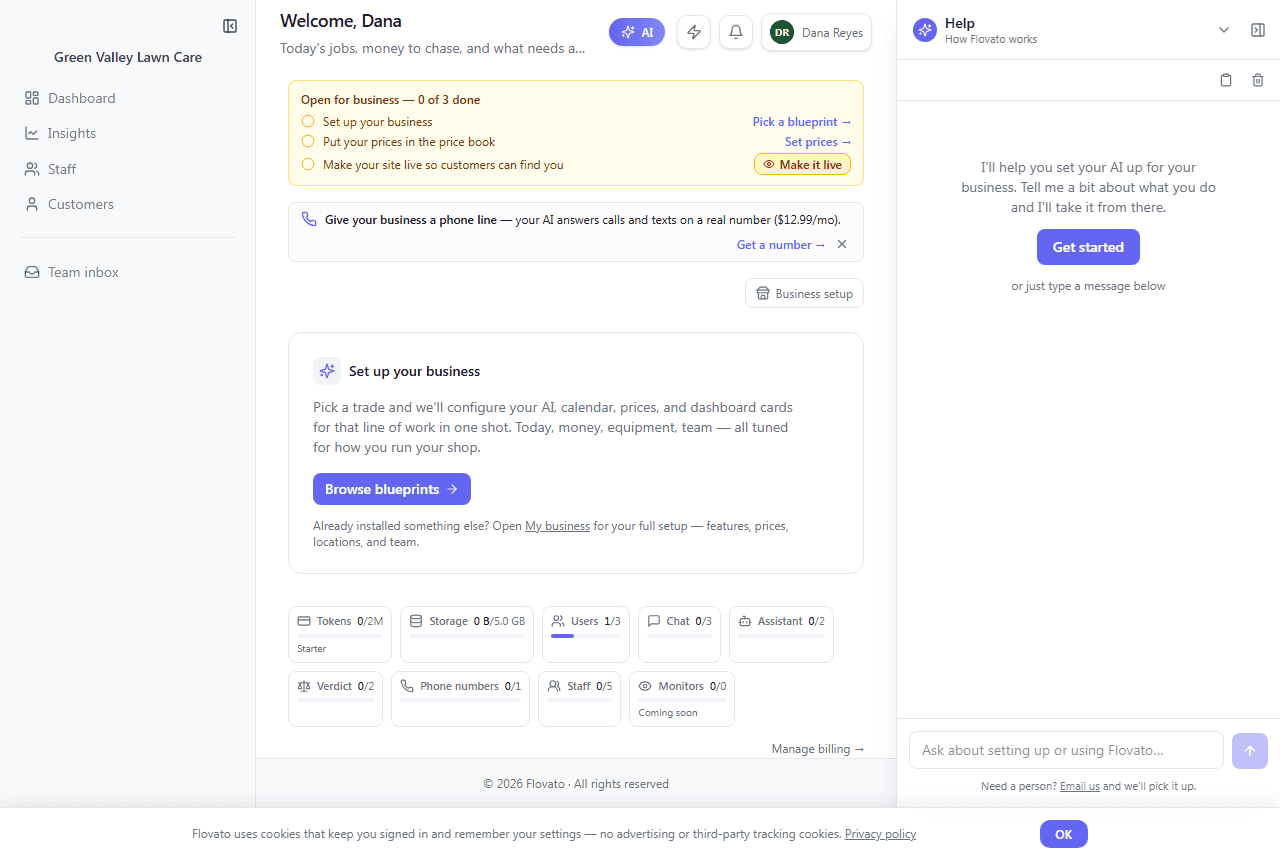Viewport: 1280px width, 860px height.
Task: Expand the Help panel chevron dropdown
Action: [1224, 30]
